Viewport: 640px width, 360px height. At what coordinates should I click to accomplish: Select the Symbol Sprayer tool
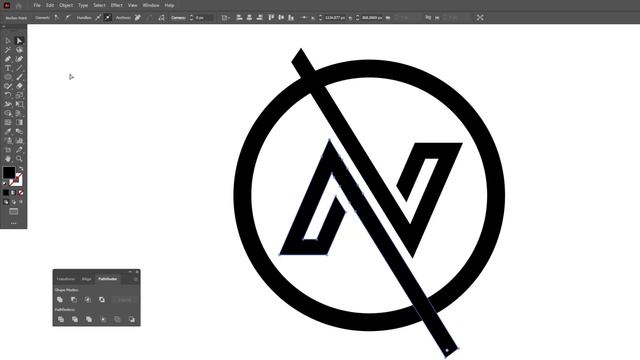pos(8,140)
